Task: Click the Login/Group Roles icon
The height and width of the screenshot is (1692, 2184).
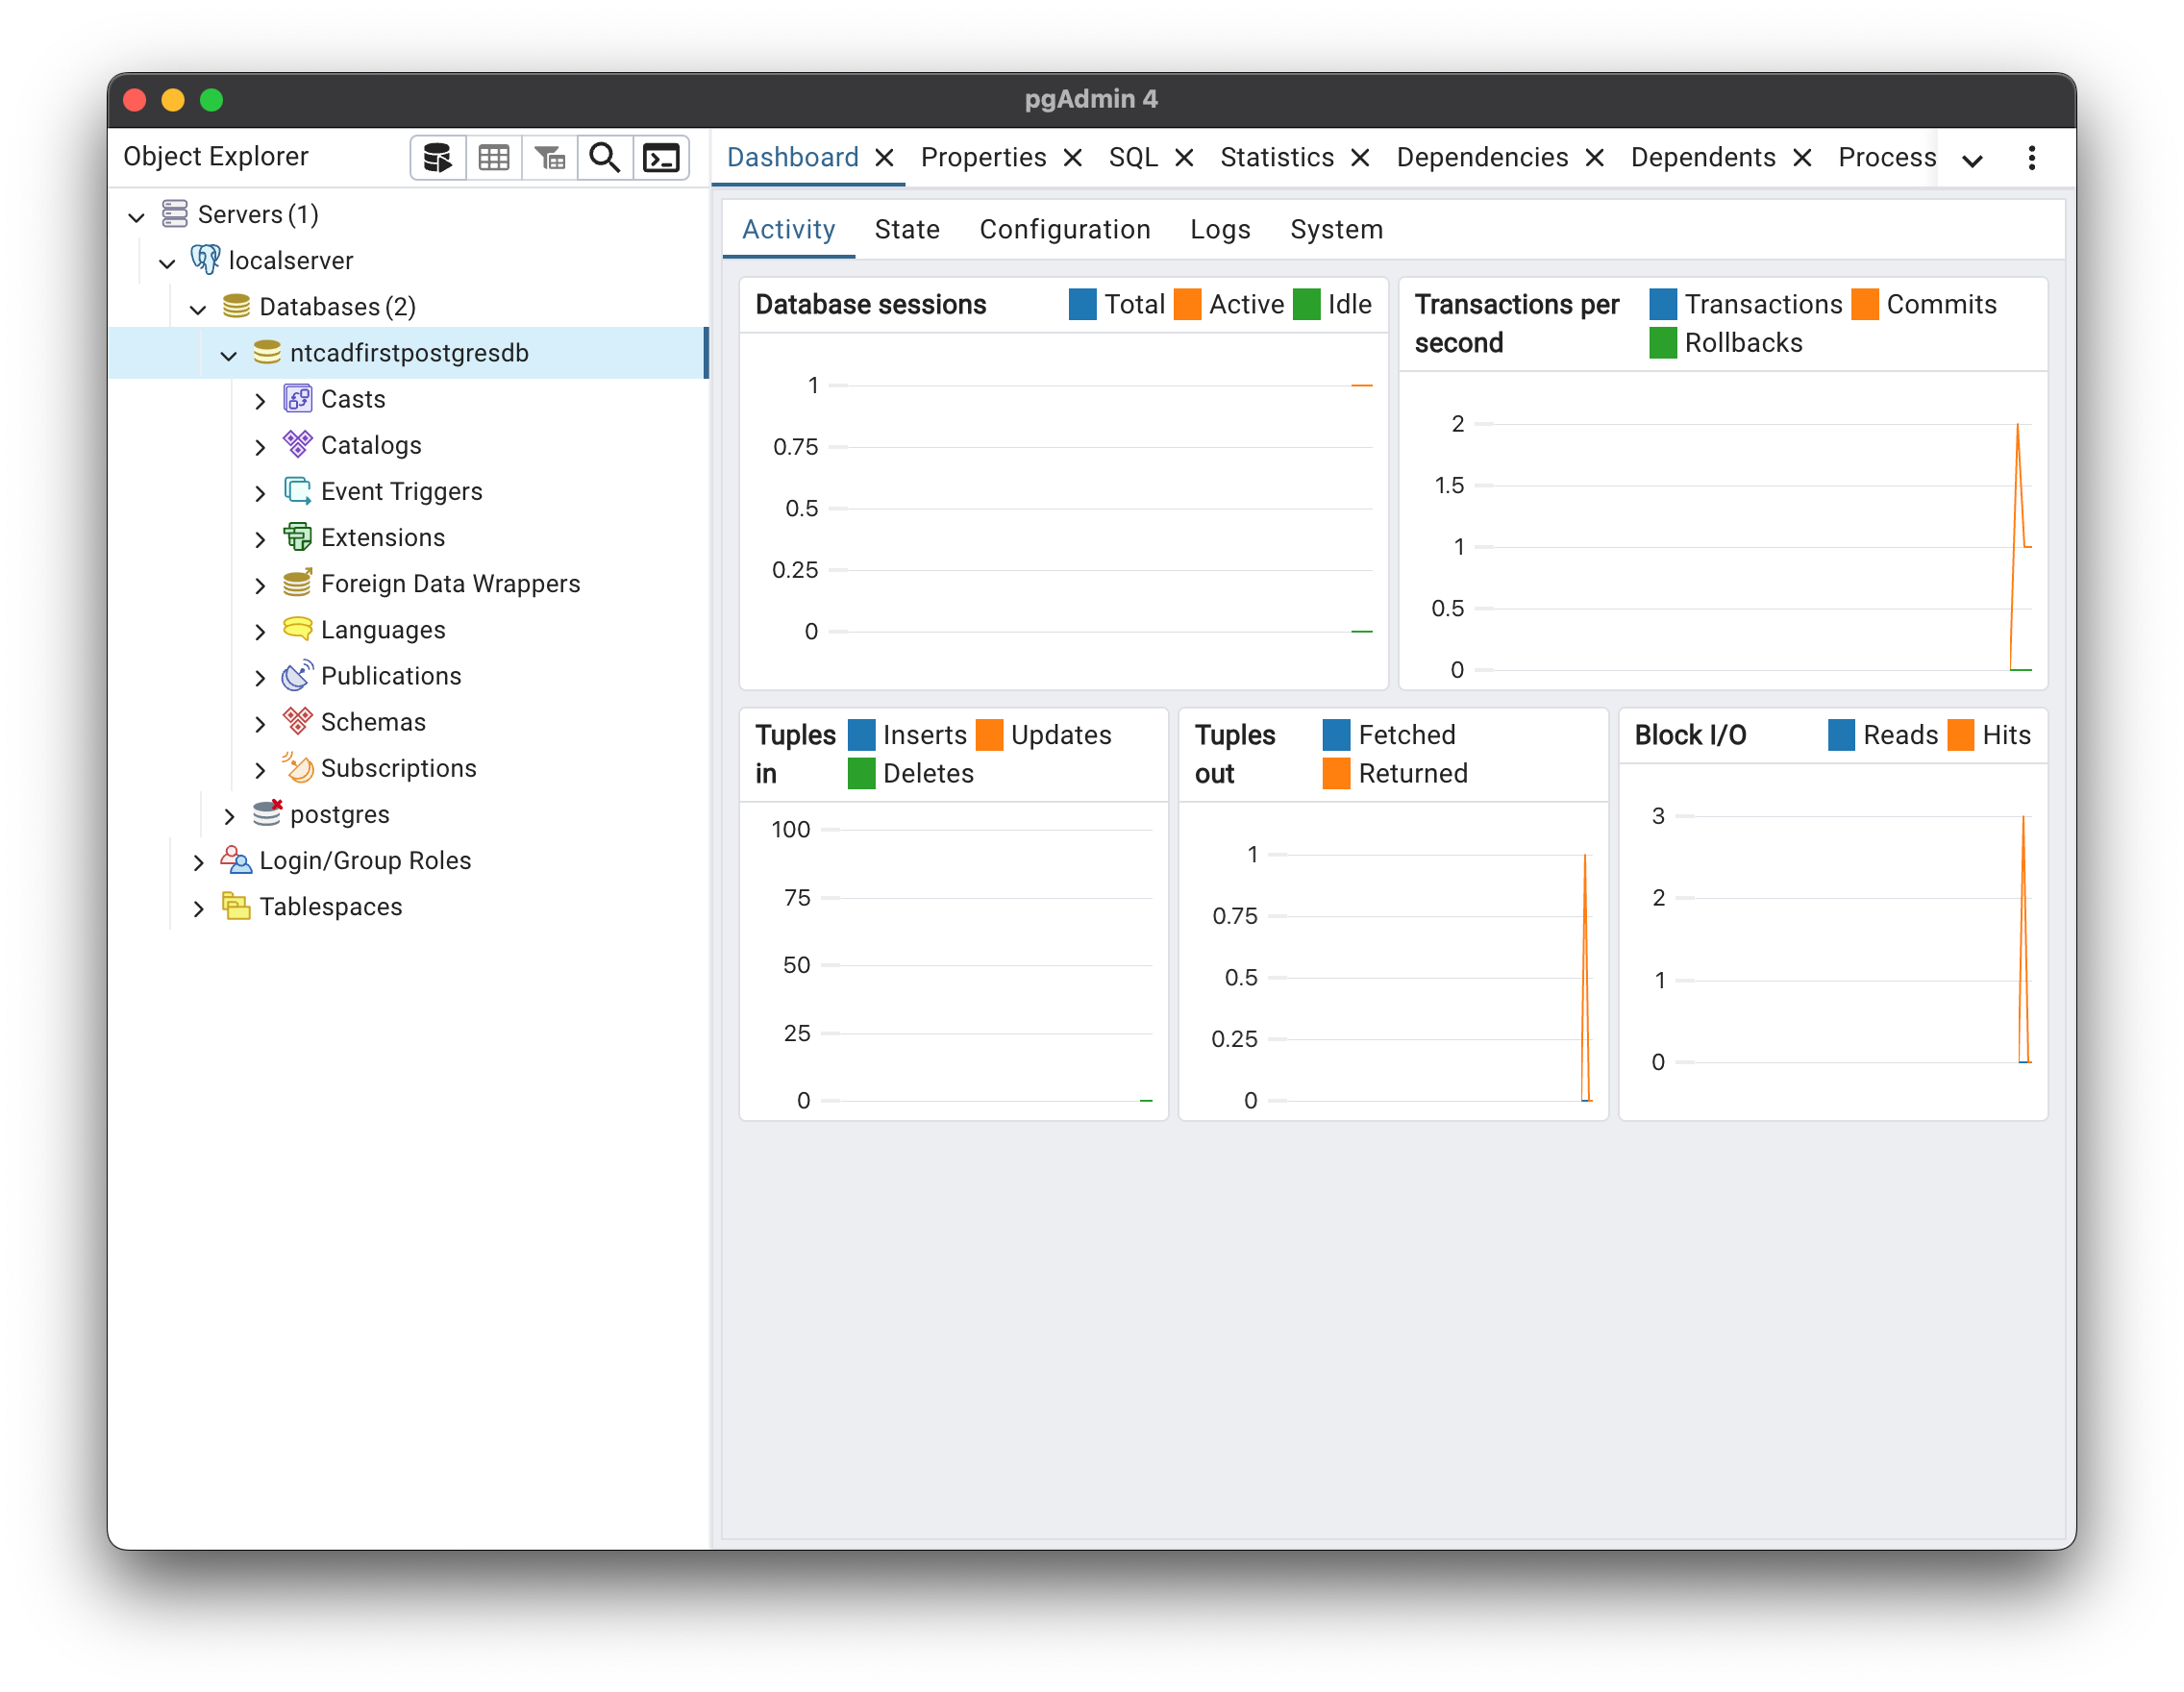Action: [x=236, y=860]
